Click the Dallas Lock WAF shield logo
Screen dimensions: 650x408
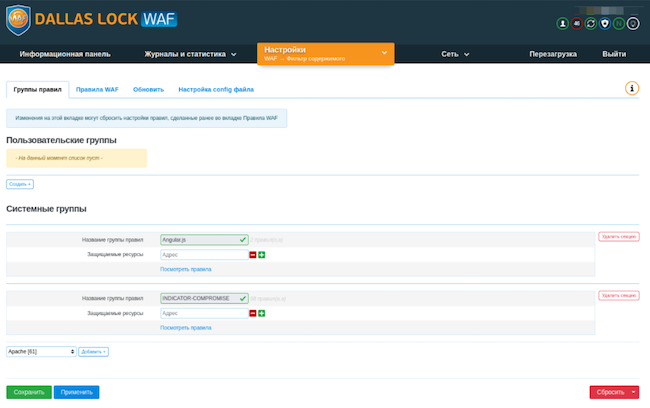point(18,19)
